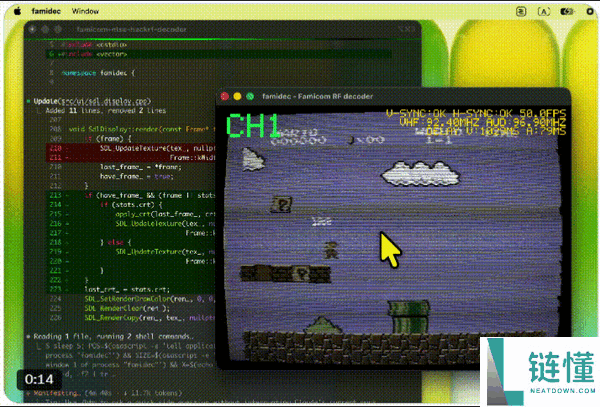Click the terminal window's dimmed close button
Image resolution: width=600 pixels, height=407 pixels.
tap(33, 29)
